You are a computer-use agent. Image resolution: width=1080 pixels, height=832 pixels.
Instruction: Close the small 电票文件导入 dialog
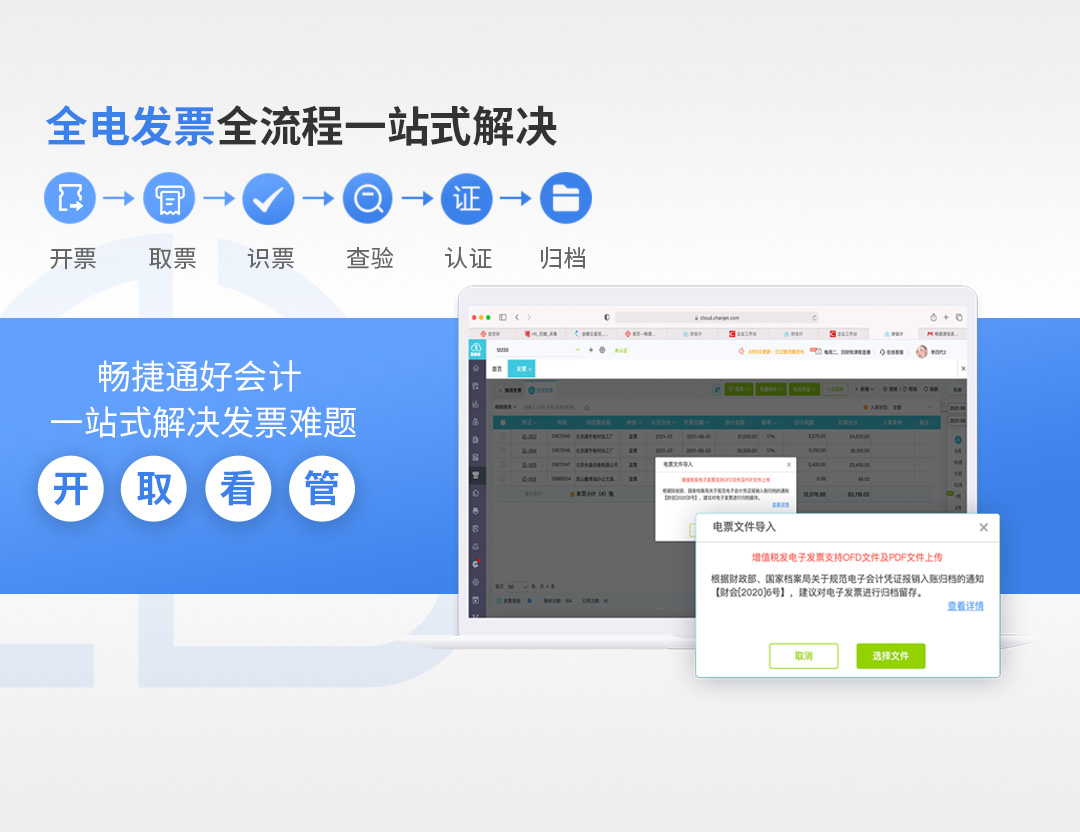click(789, 464)
